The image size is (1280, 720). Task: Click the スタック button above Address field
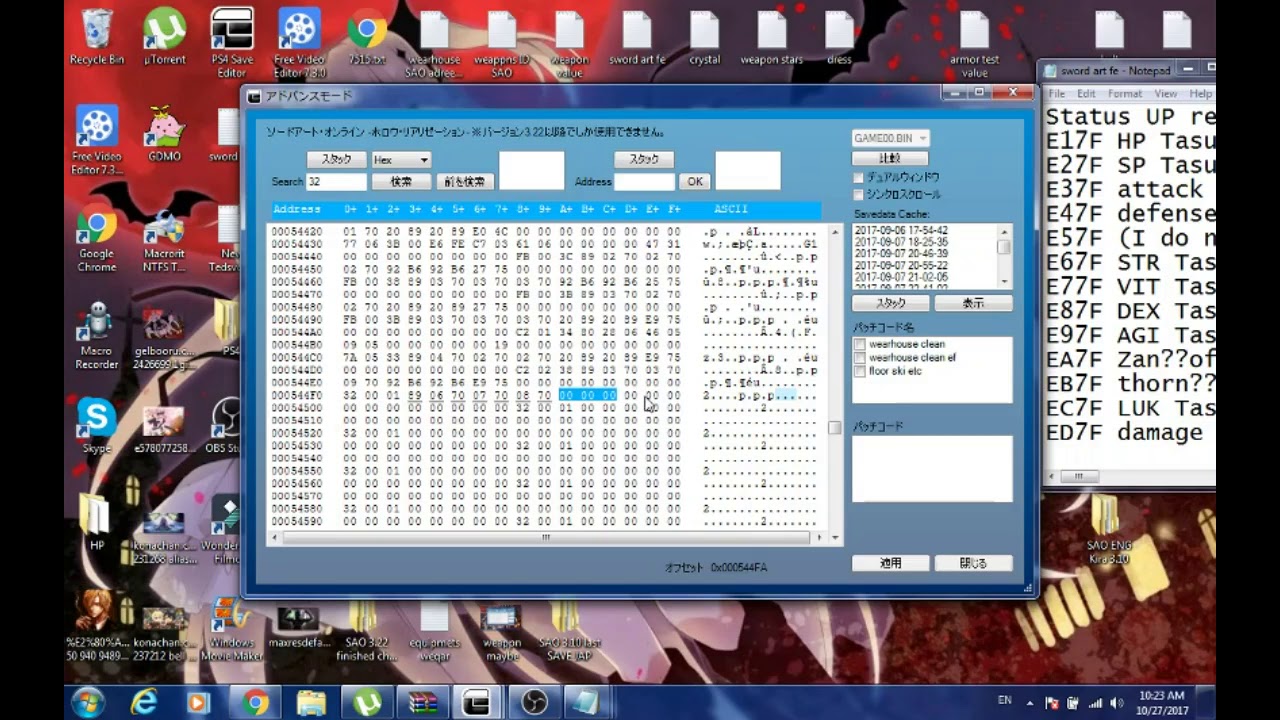pos(644,160)
